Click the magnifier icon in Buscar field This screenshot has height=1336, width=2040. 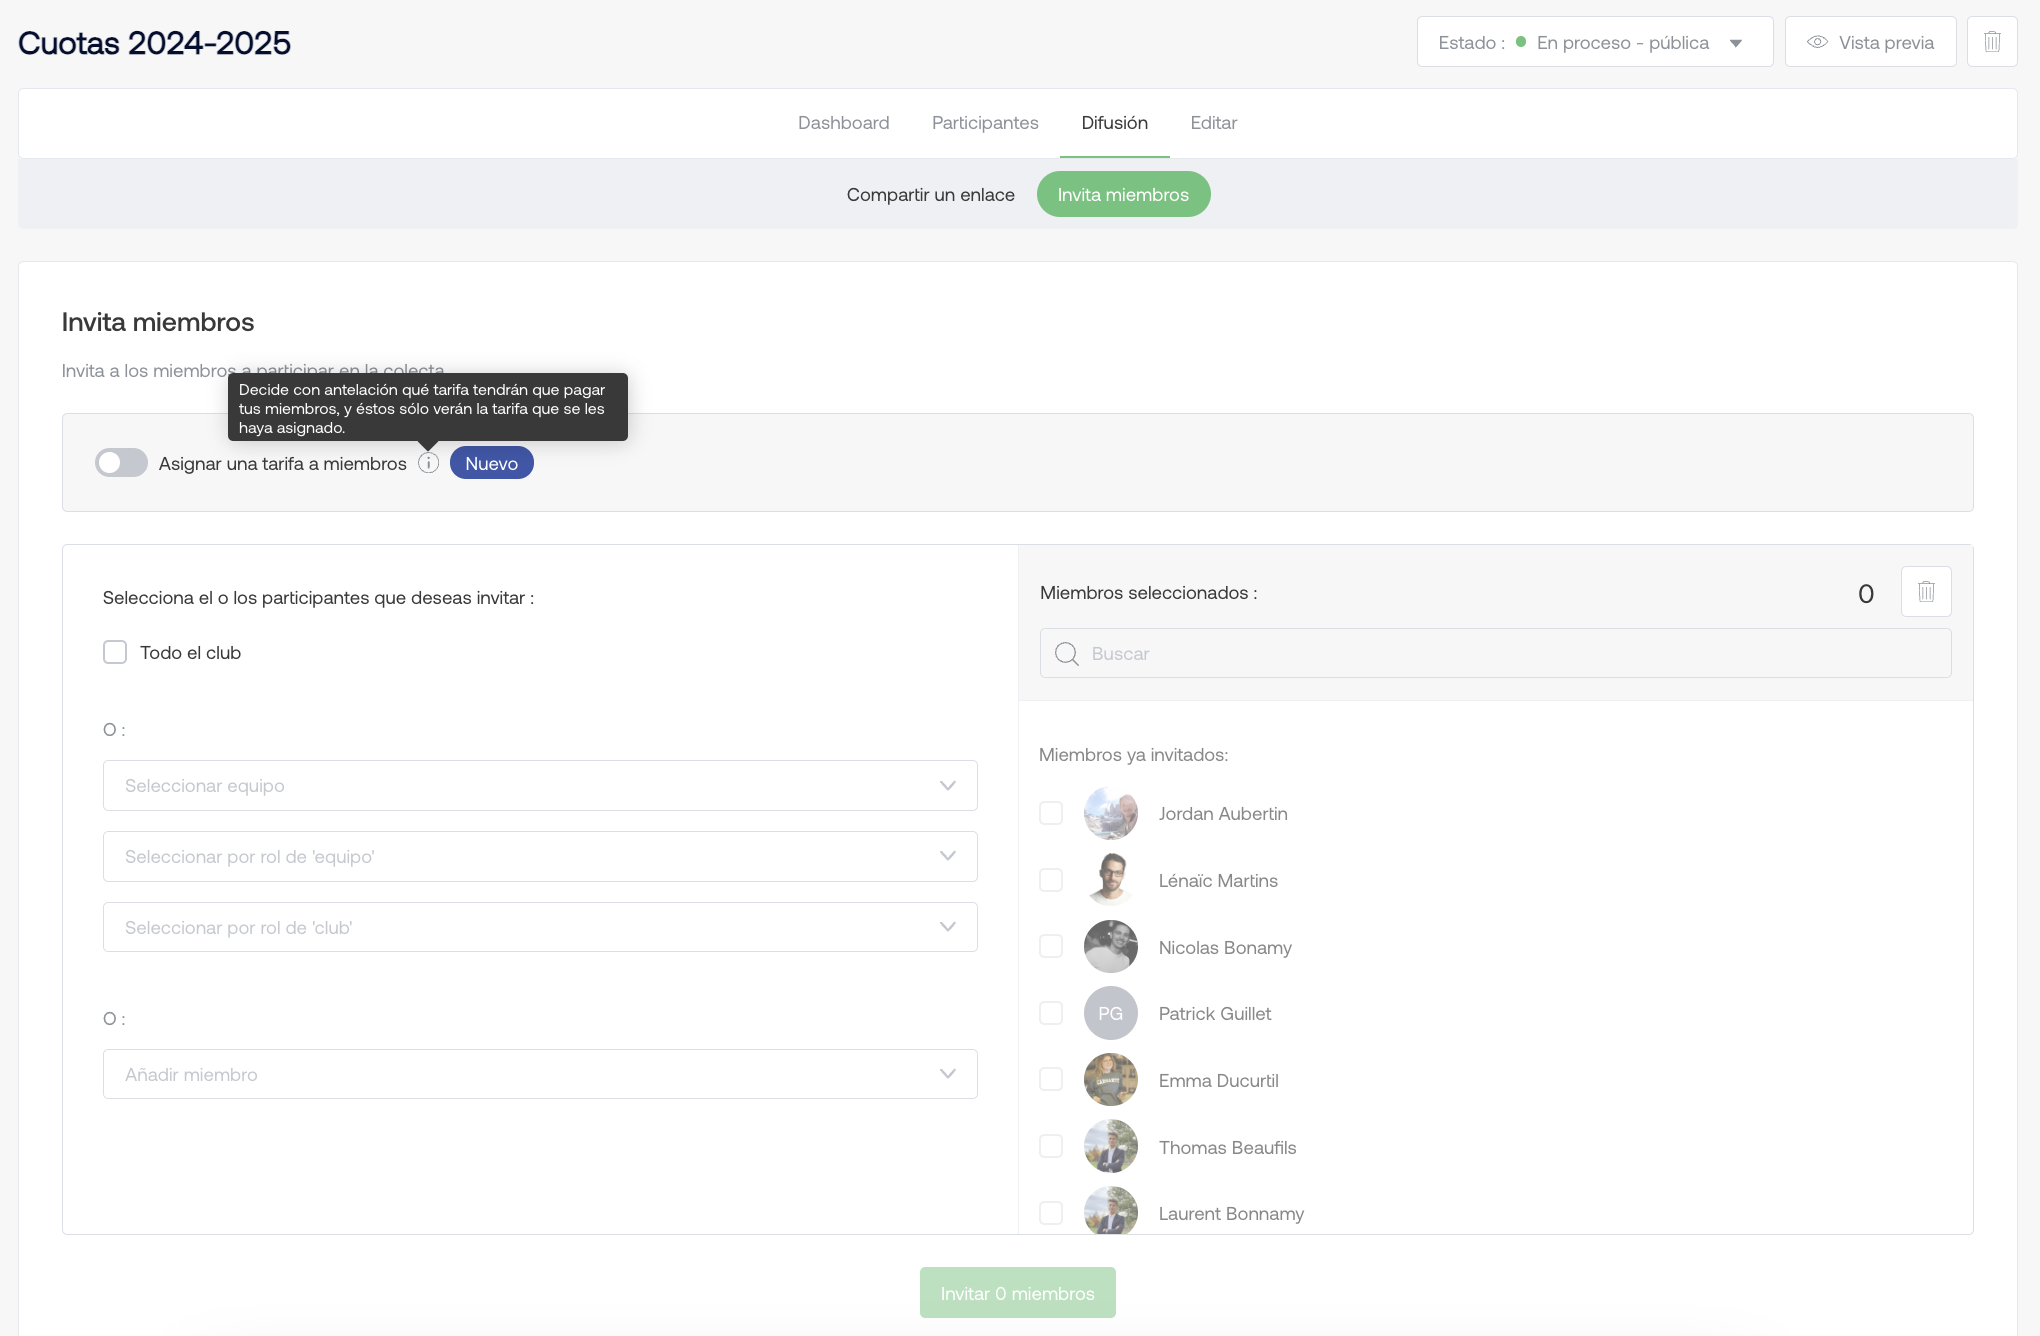click(1067, 653)
